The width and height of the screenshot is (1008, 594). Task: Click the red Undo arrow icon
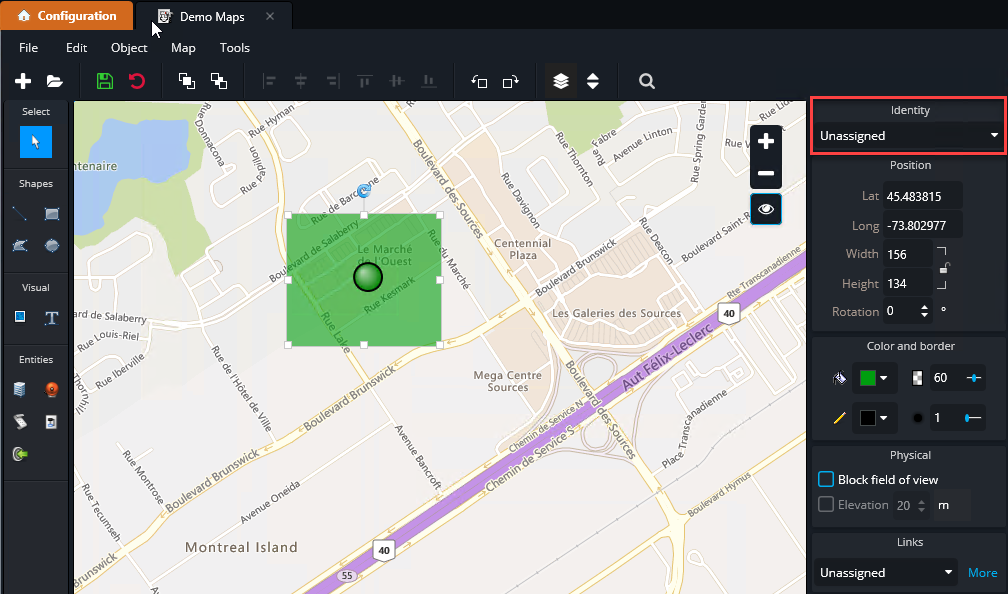pyautogui.click(x=137, y=81)
